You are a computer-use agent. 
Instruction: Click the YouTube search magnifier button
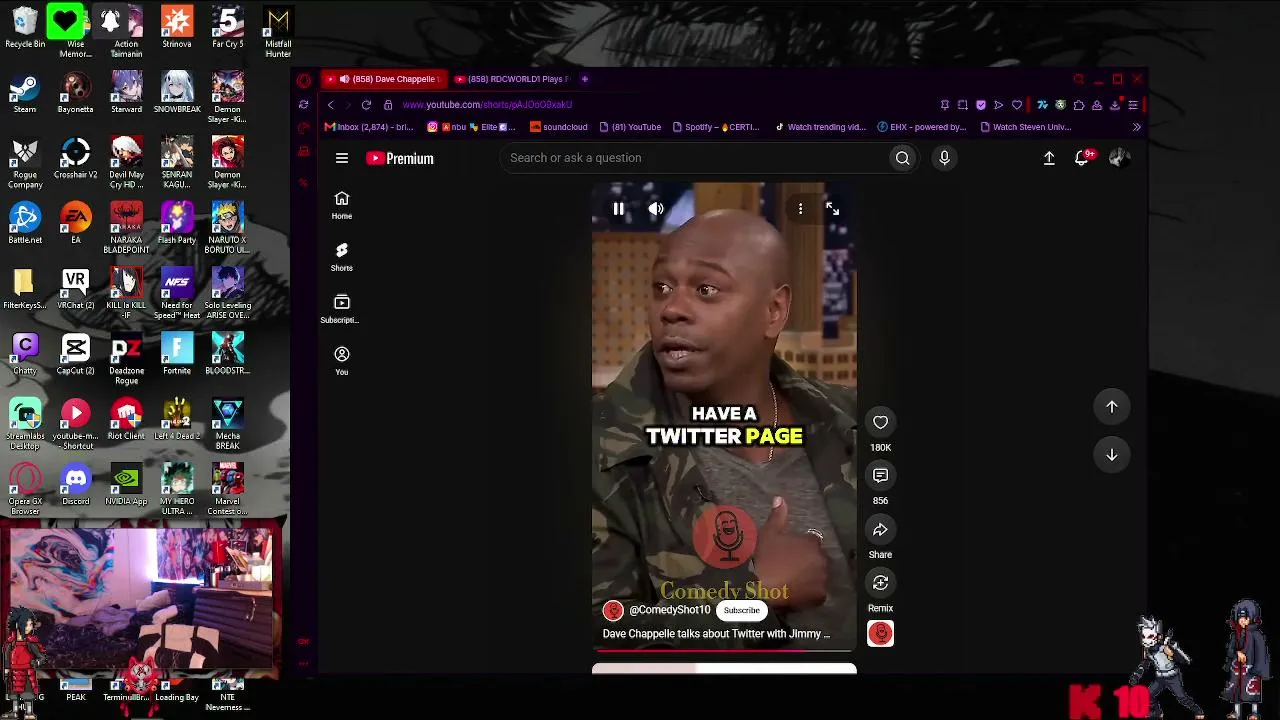point(902,158)
